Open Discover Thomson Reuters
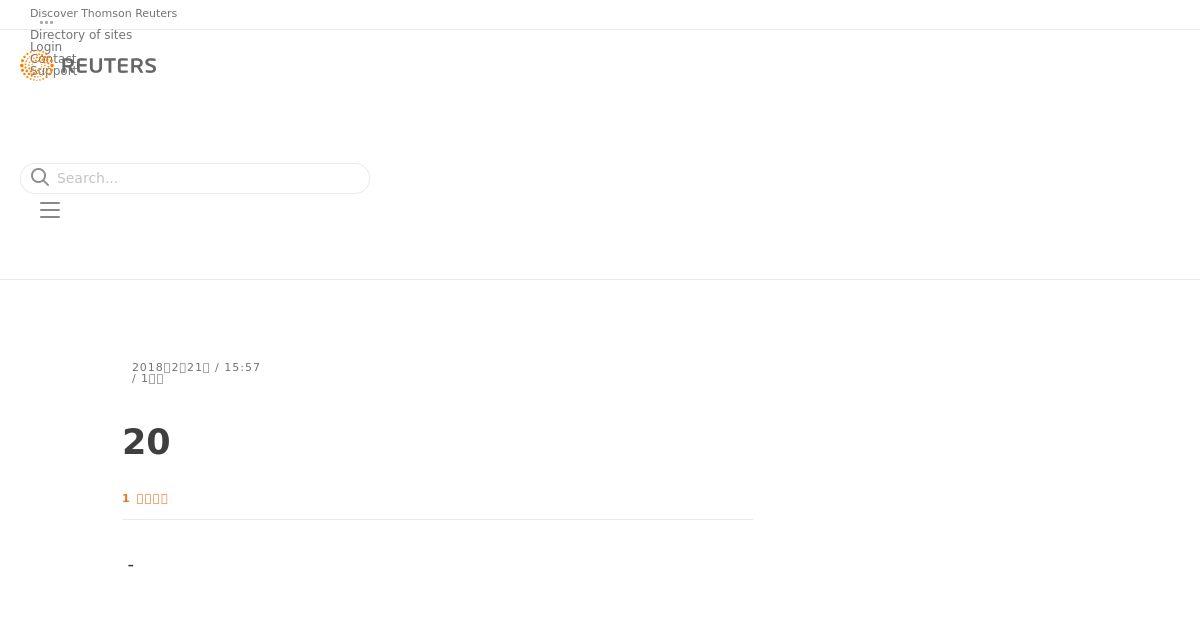Image resolution: width=1200 pixels, height=630 pixels. coord(103,13)
